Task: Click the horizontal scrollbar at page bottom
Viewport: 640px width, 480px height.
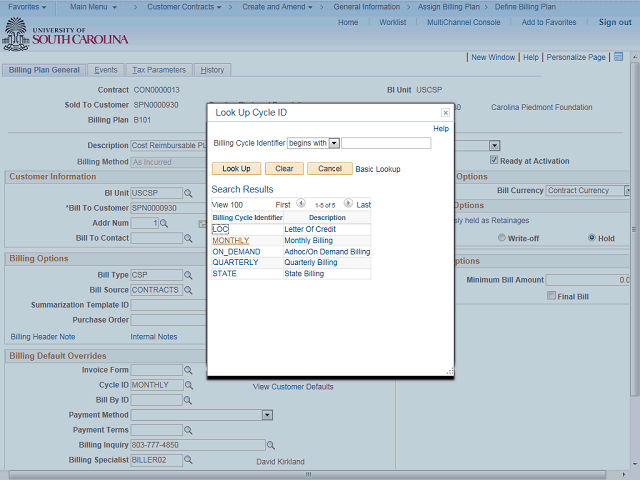Action: [x=309, y=475]
